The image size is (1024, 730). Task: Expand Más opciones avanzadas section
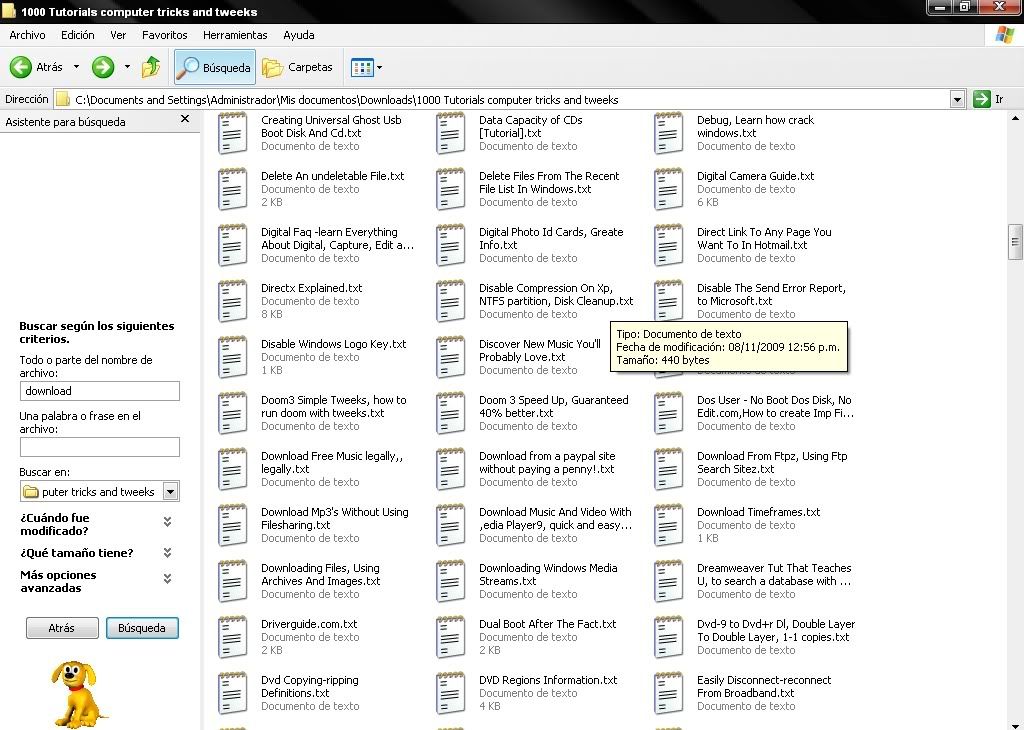[x=167, y=579]
